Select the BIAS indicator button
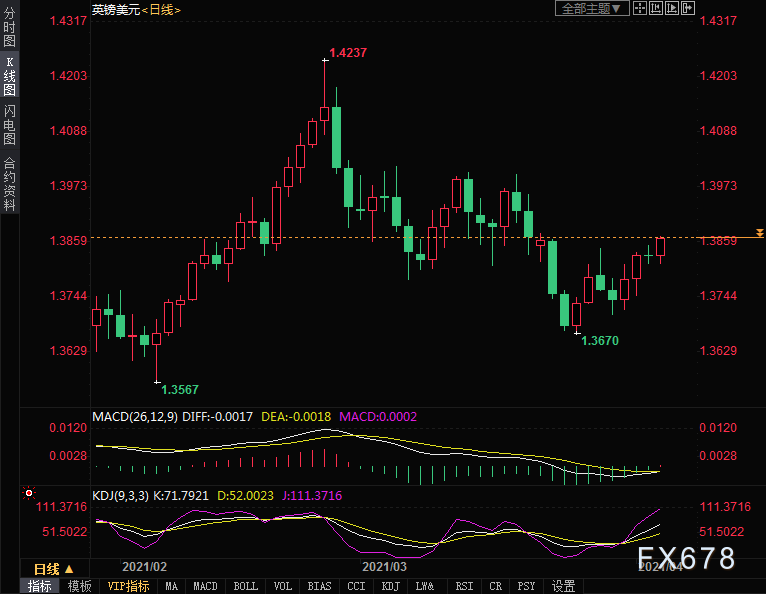The height and width of the screenshot is (594, 766). click(x=319, y=586)
